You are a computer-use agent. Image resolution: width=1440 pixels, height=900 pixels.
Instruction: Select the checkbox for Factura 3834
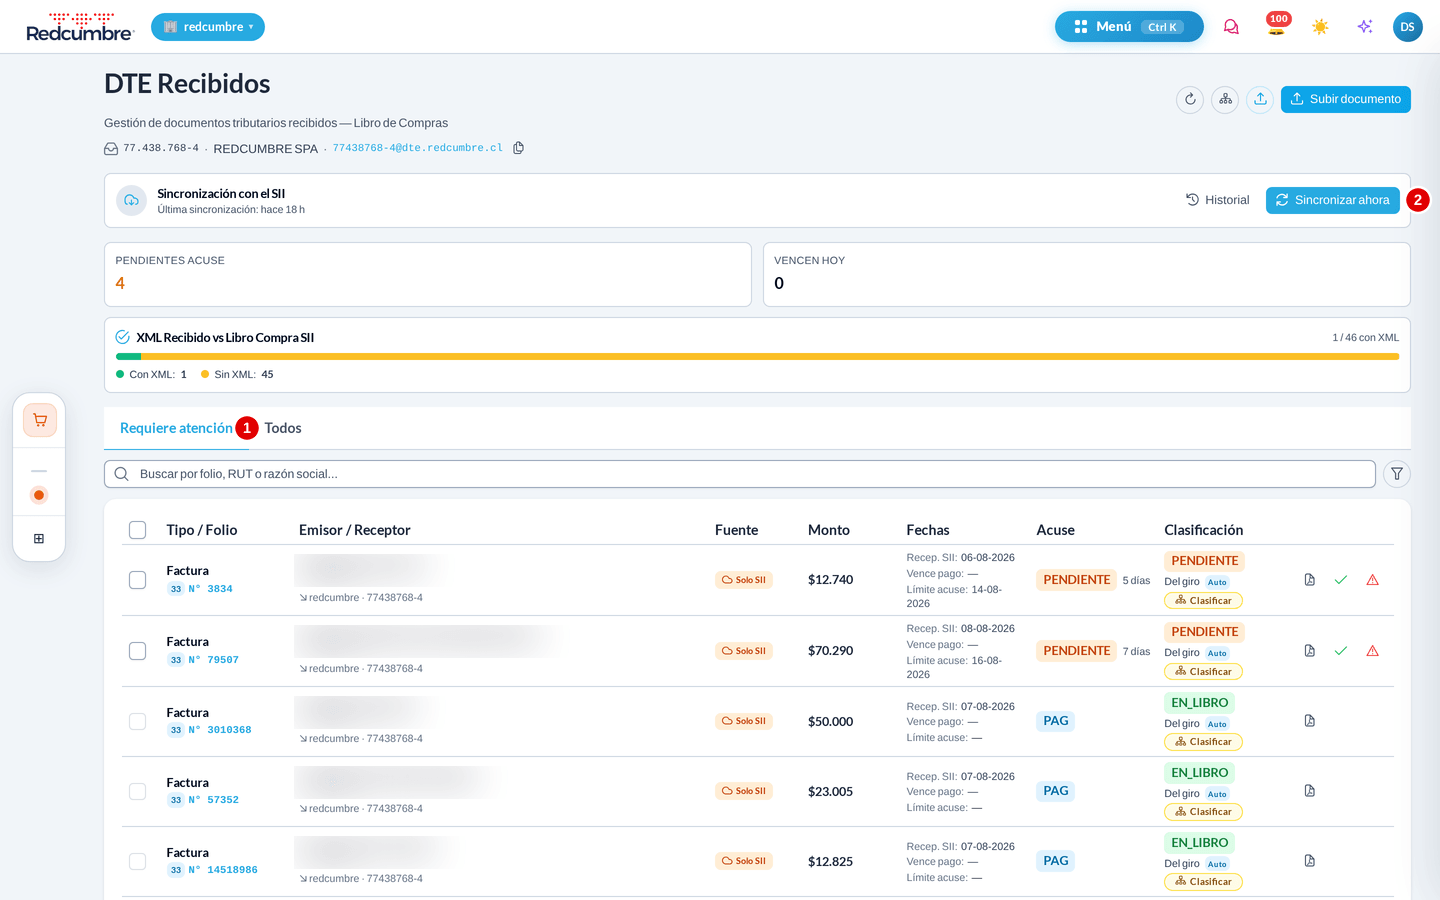click(x=138, y=580)
